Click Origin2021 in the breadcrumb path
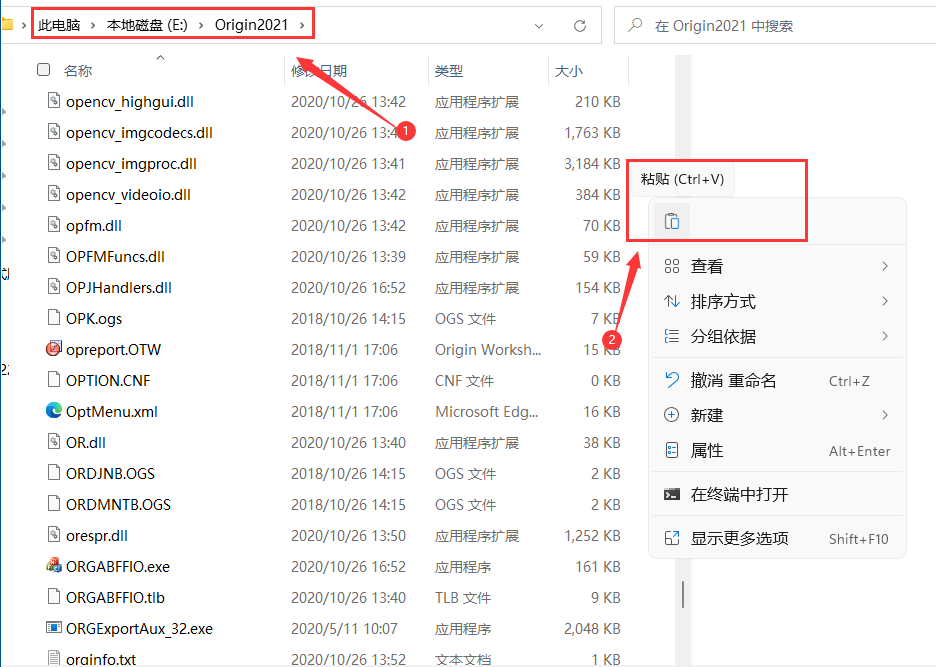 [251, 25]
